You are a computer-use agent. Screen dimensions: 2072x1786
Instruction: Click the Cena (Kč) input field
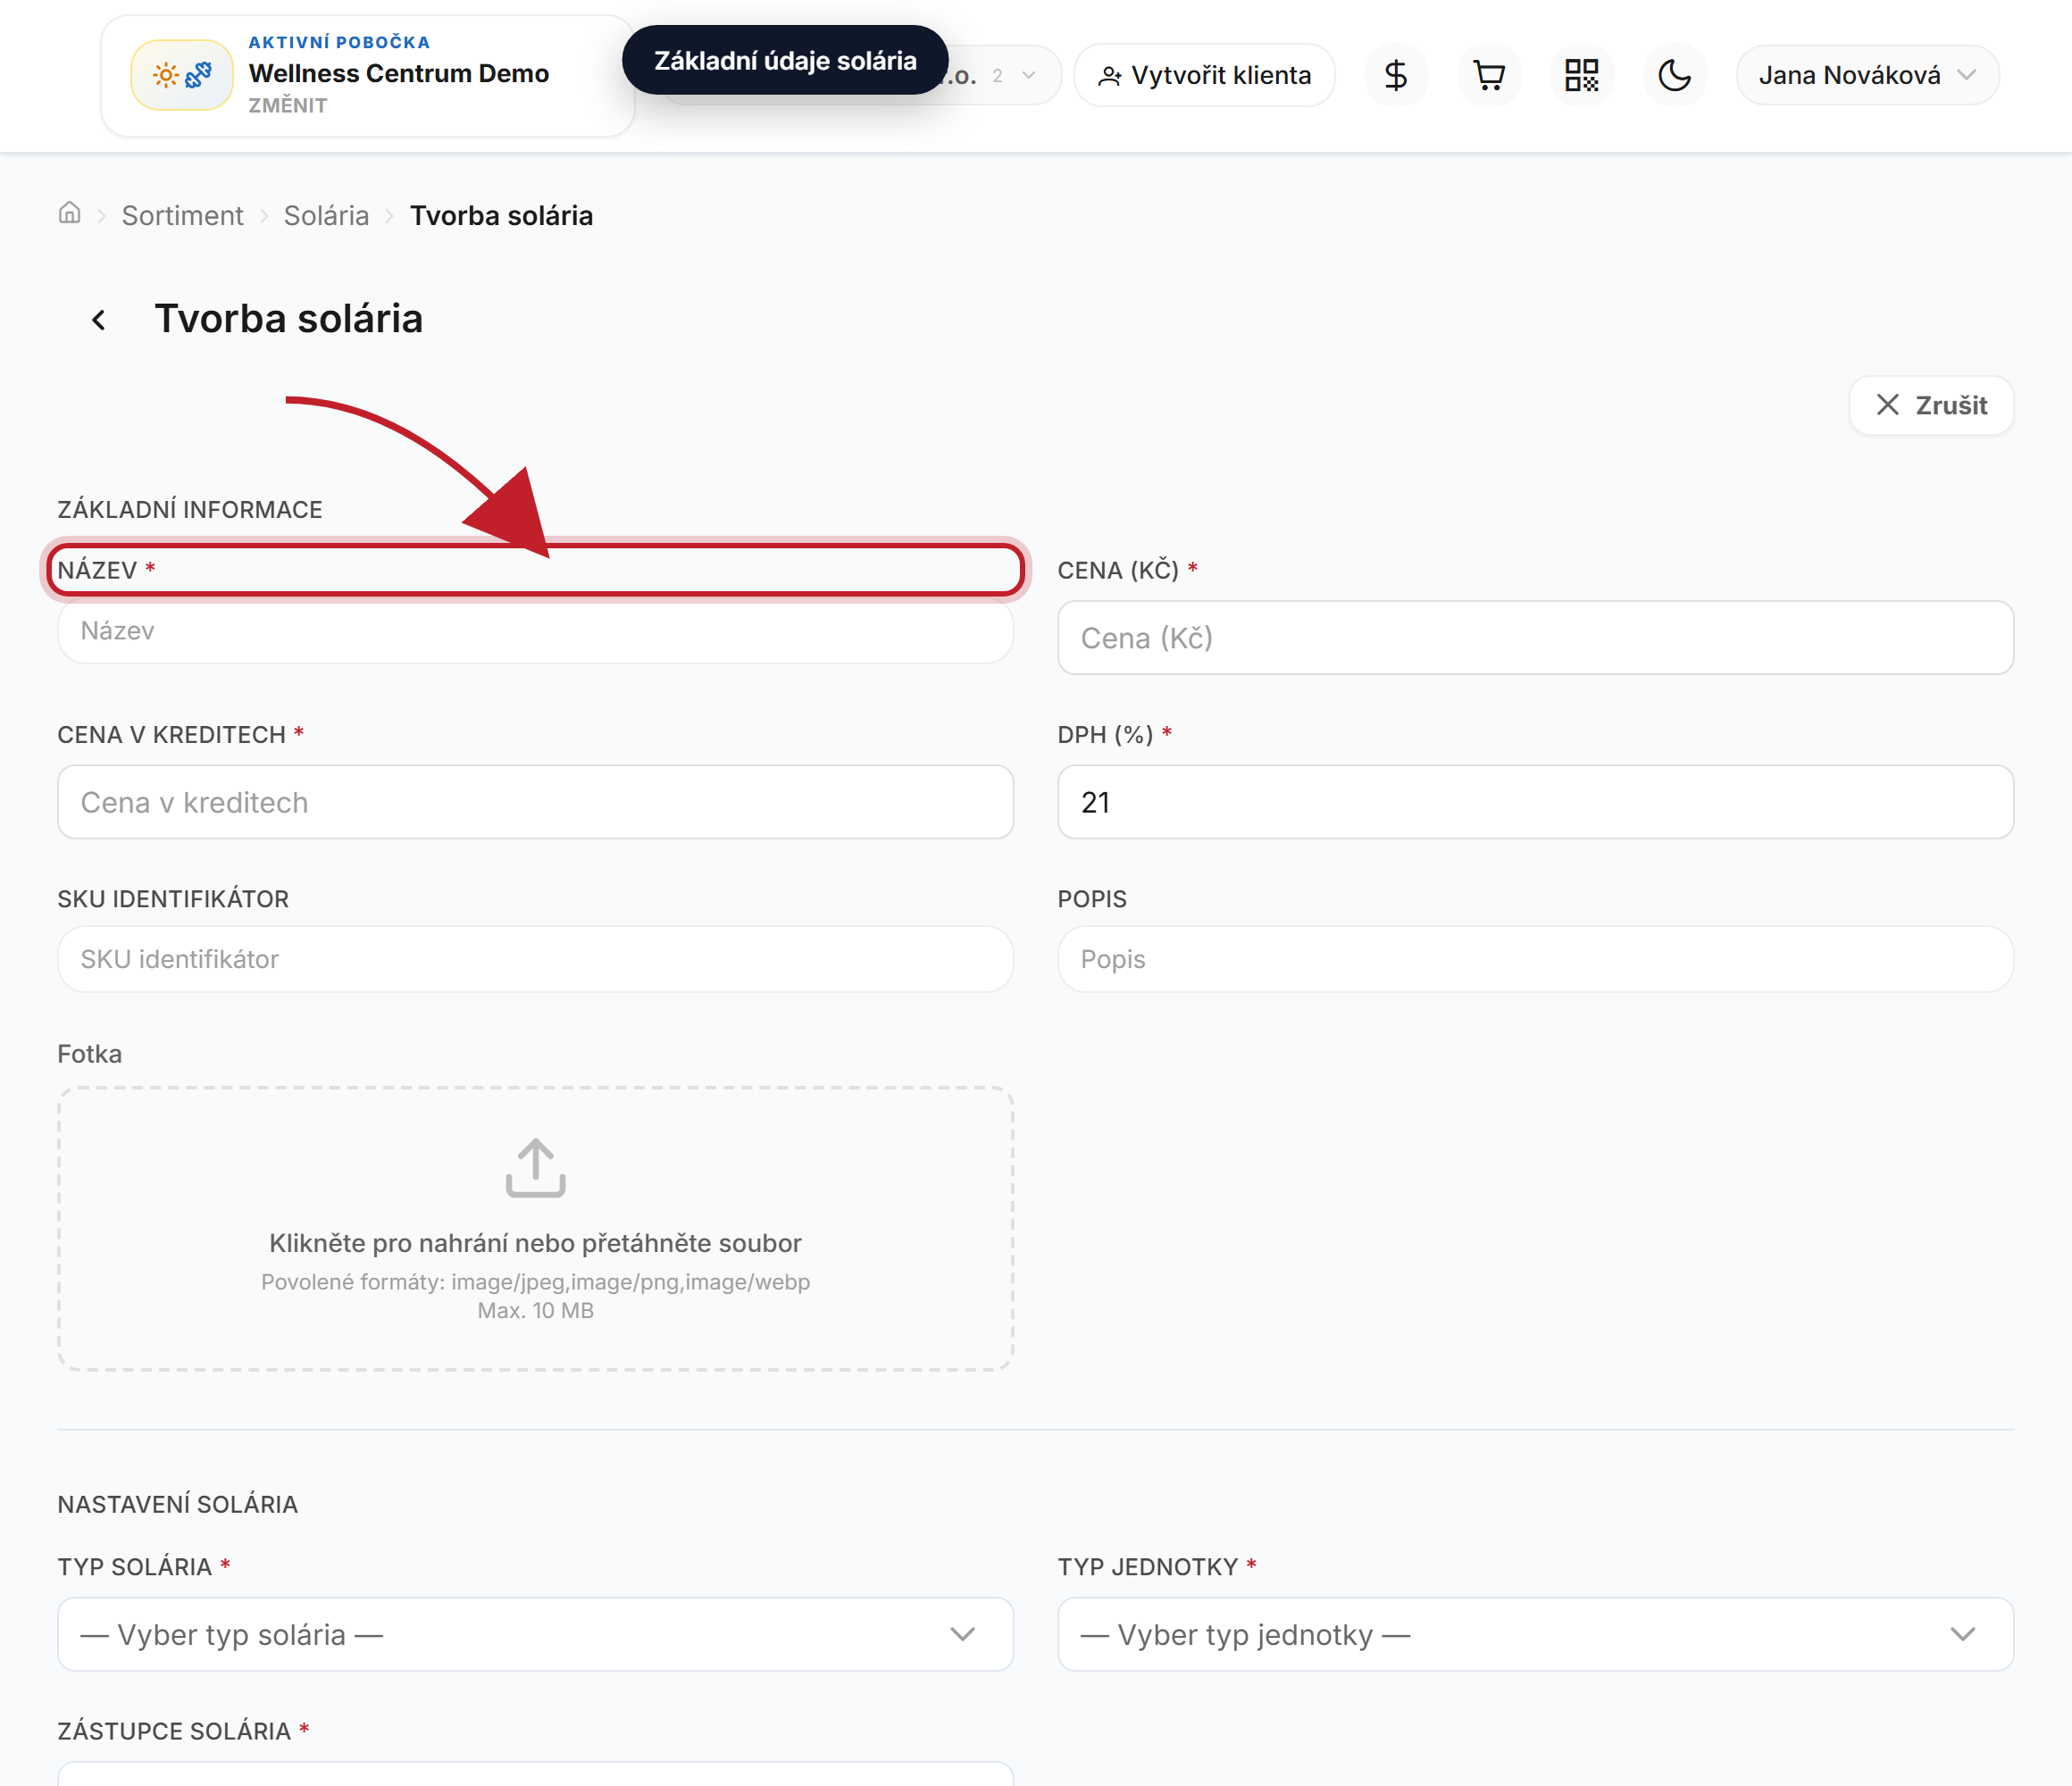click(x=1536, y=638)
